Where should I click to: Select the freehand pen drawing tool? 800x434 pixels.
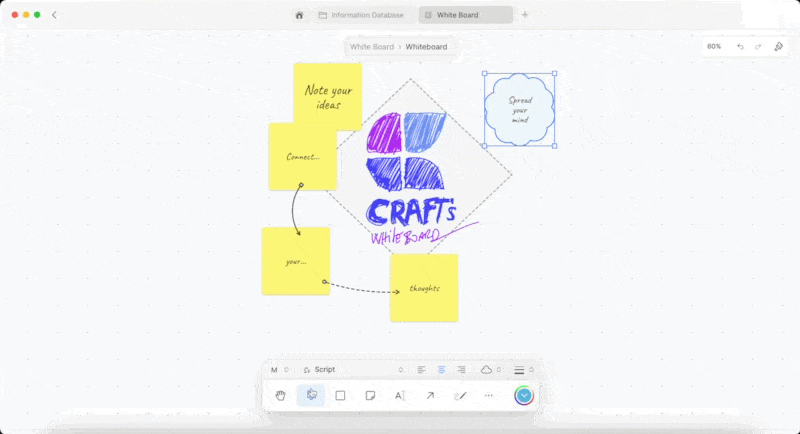click(x=460, y=395)
